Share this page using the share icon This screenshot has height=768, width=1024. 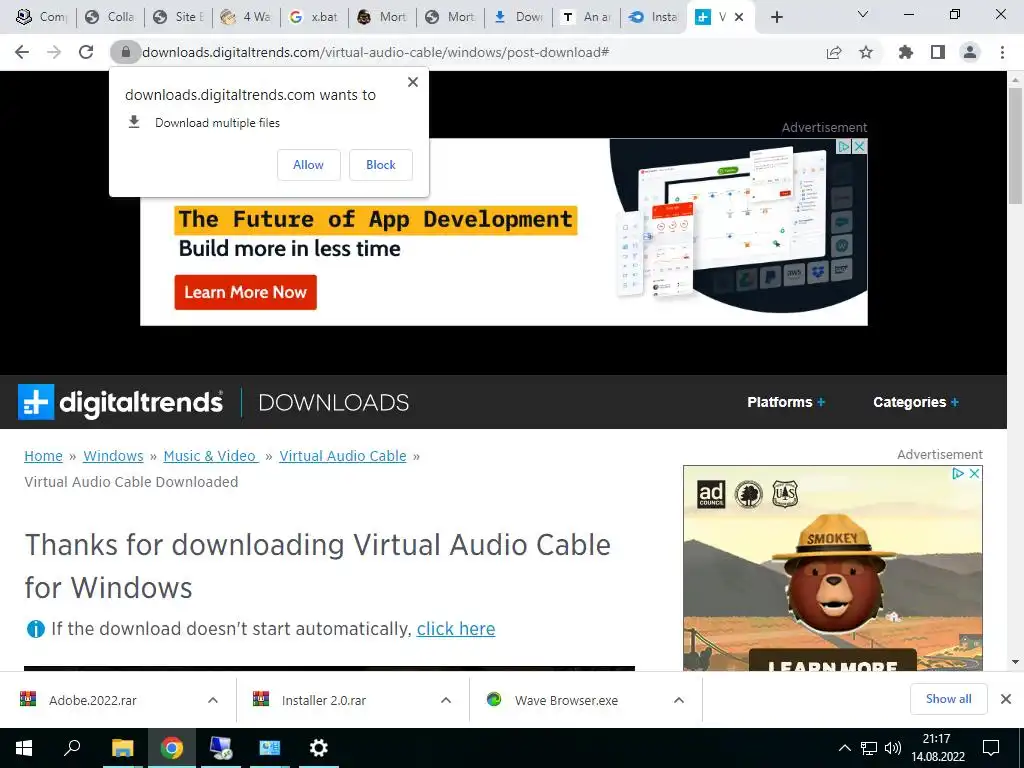[834, 52]
